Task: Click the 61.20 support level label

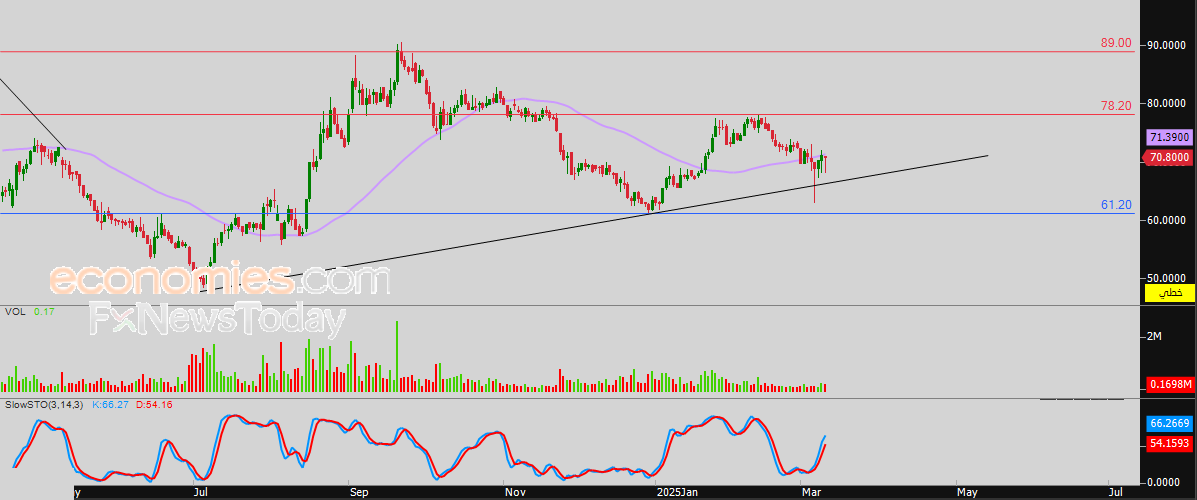Action: 1116,205
